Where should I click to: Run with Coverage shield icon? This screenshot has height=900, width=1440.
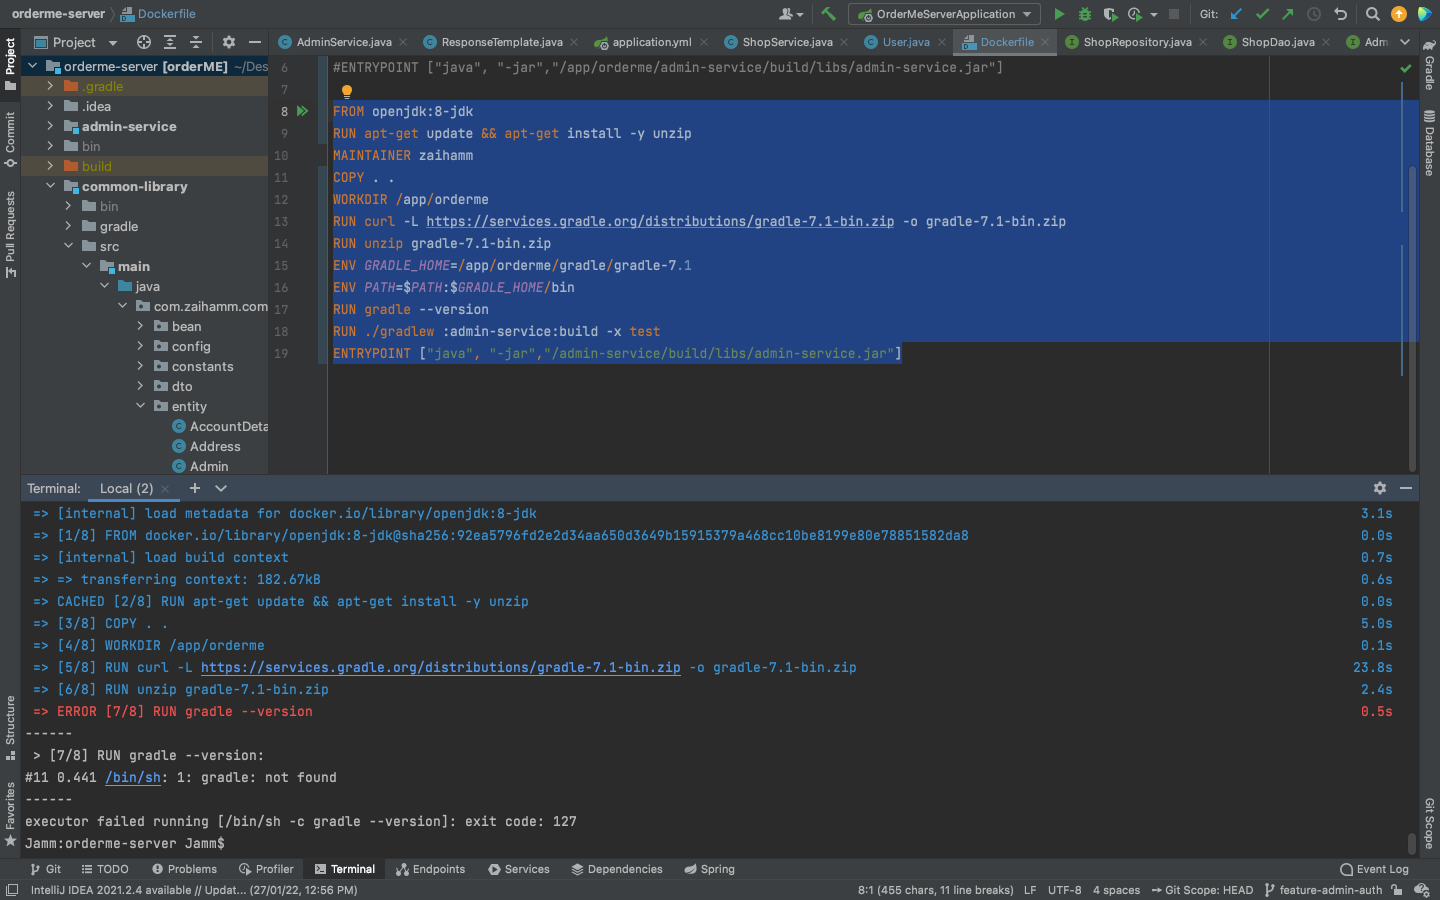point(1110,14)
